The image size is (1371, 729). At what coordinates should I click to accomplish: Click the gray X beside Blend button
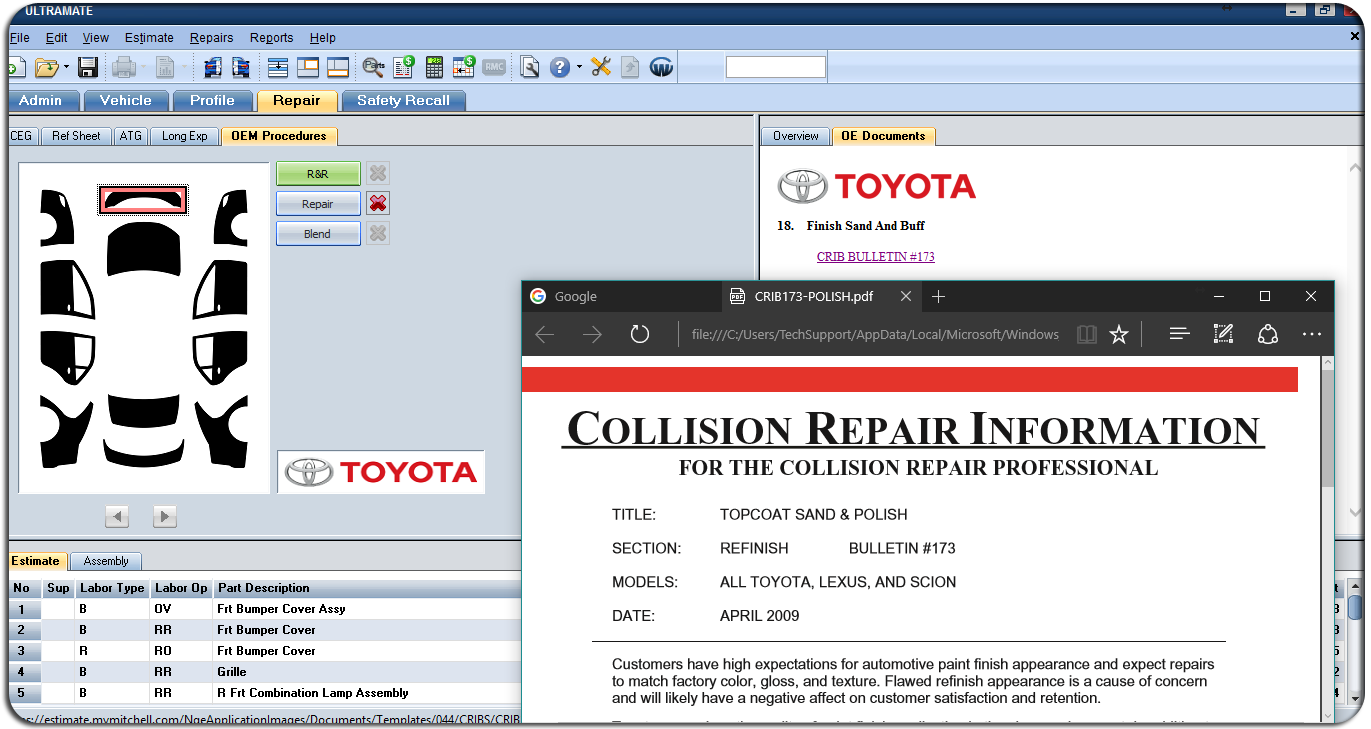pyautogui.click(x=377, y=234)
